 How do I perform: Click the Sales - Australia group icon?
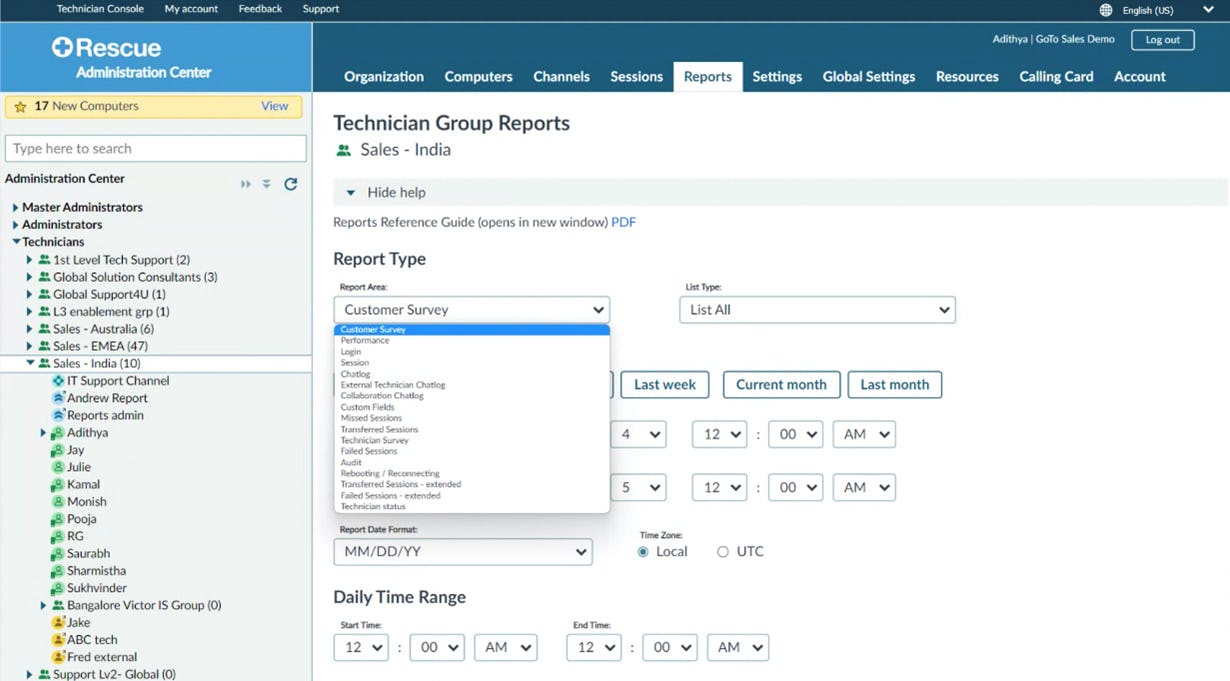pos(44,329)
